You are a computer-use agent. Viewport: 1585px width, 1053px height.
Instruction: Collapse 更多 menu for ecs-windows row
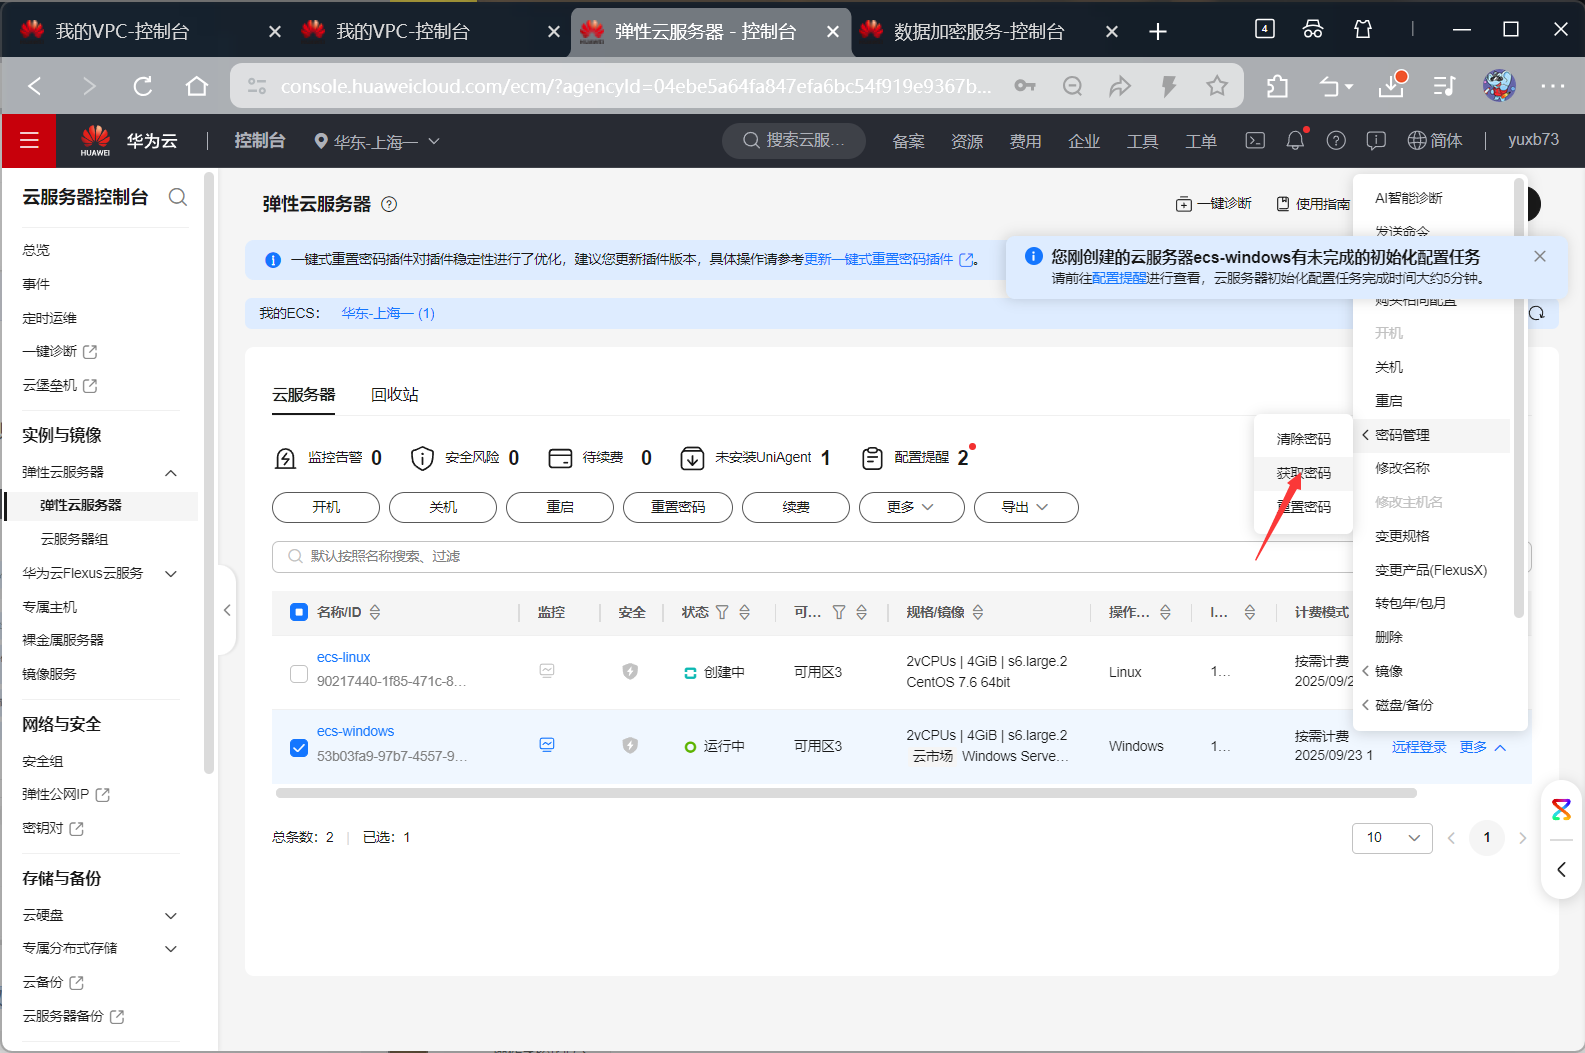(x=1482, y=747)
